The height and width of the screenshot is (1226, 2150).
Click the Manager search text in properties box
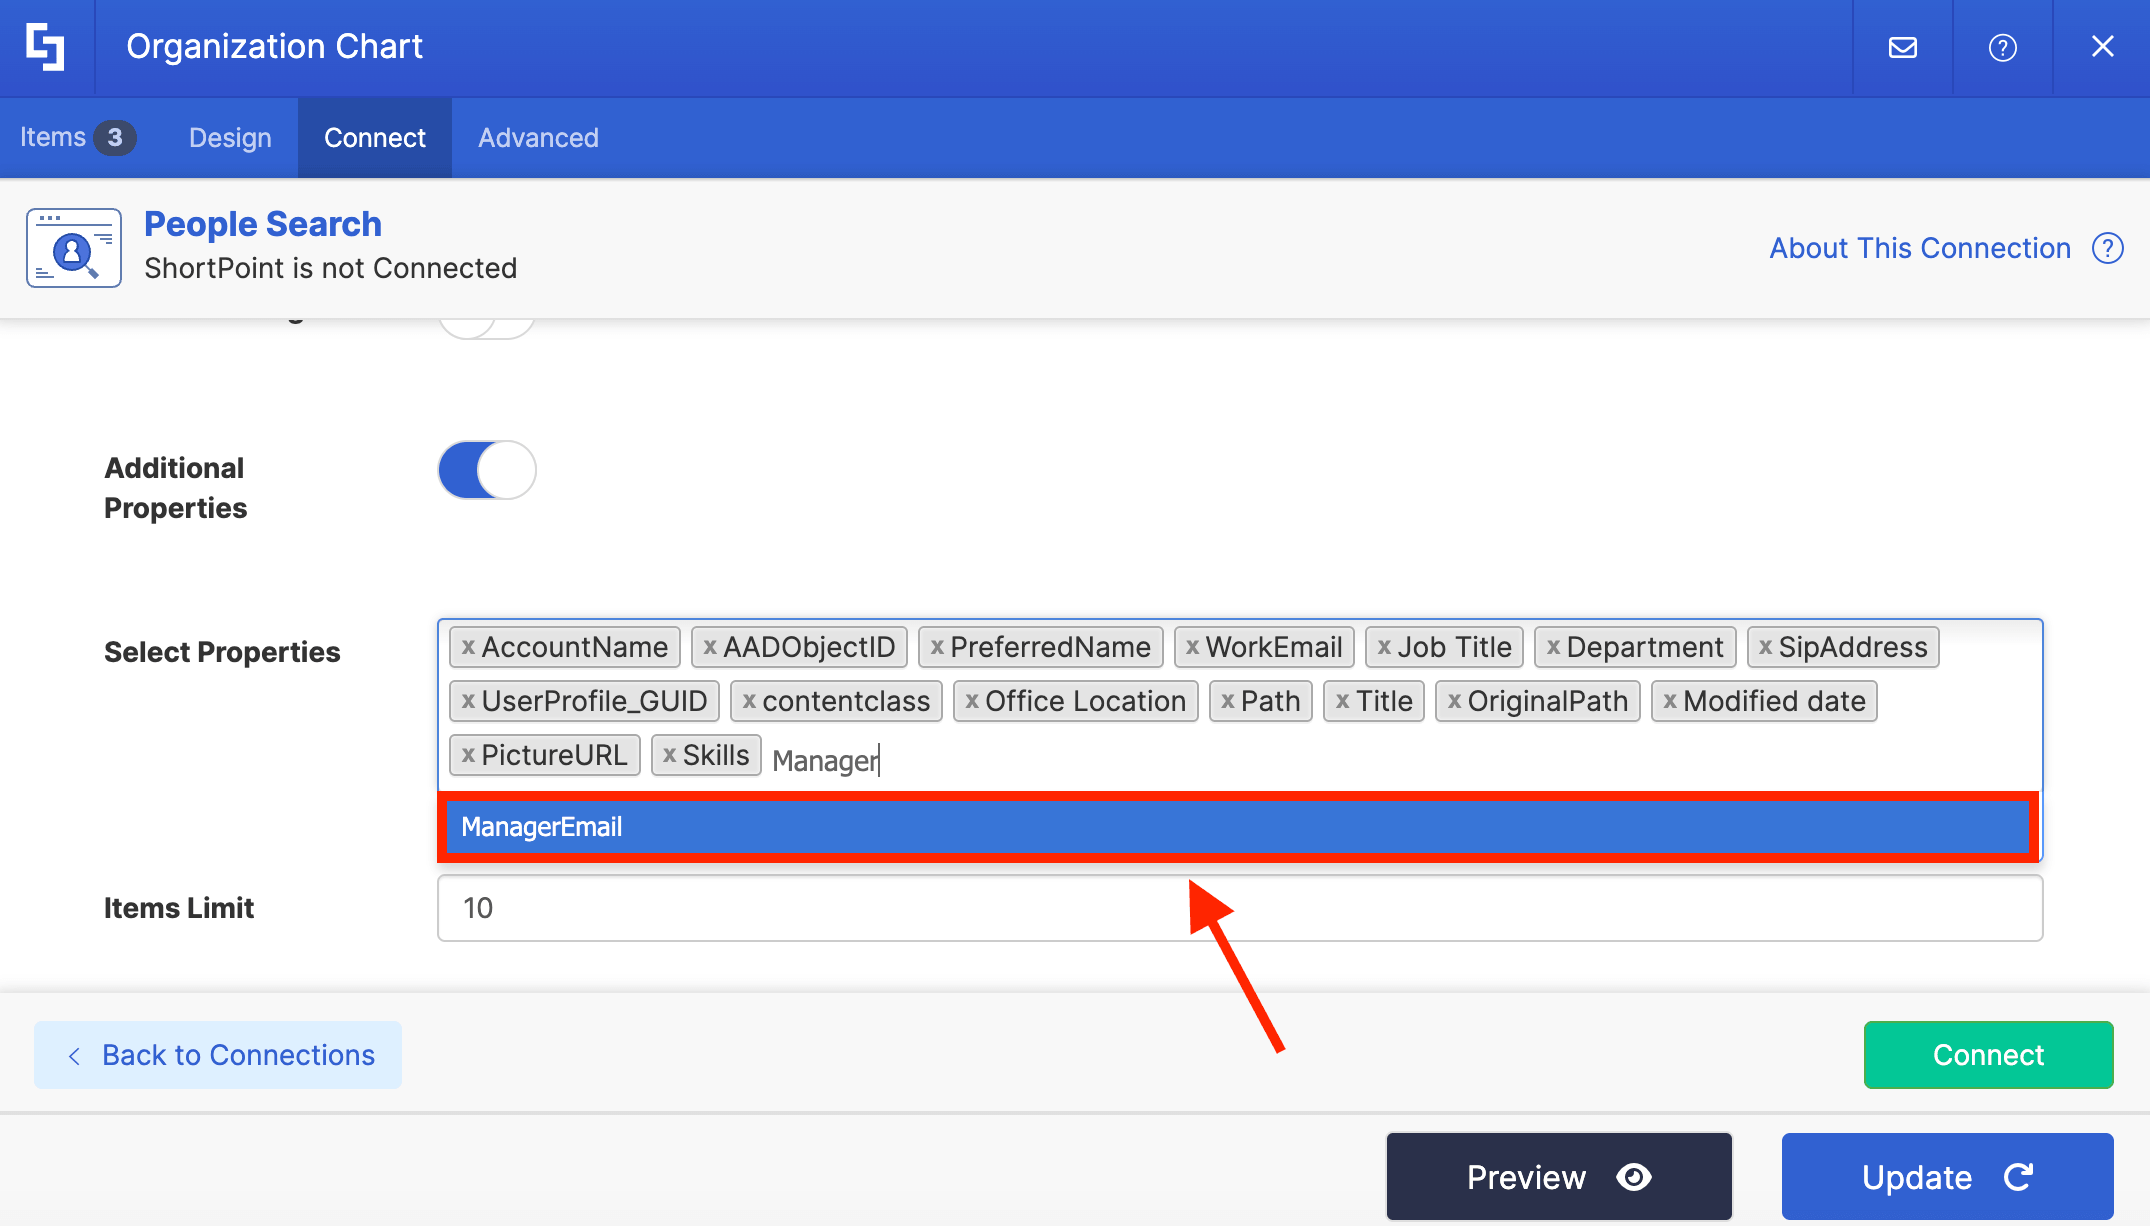click(826, 761)
